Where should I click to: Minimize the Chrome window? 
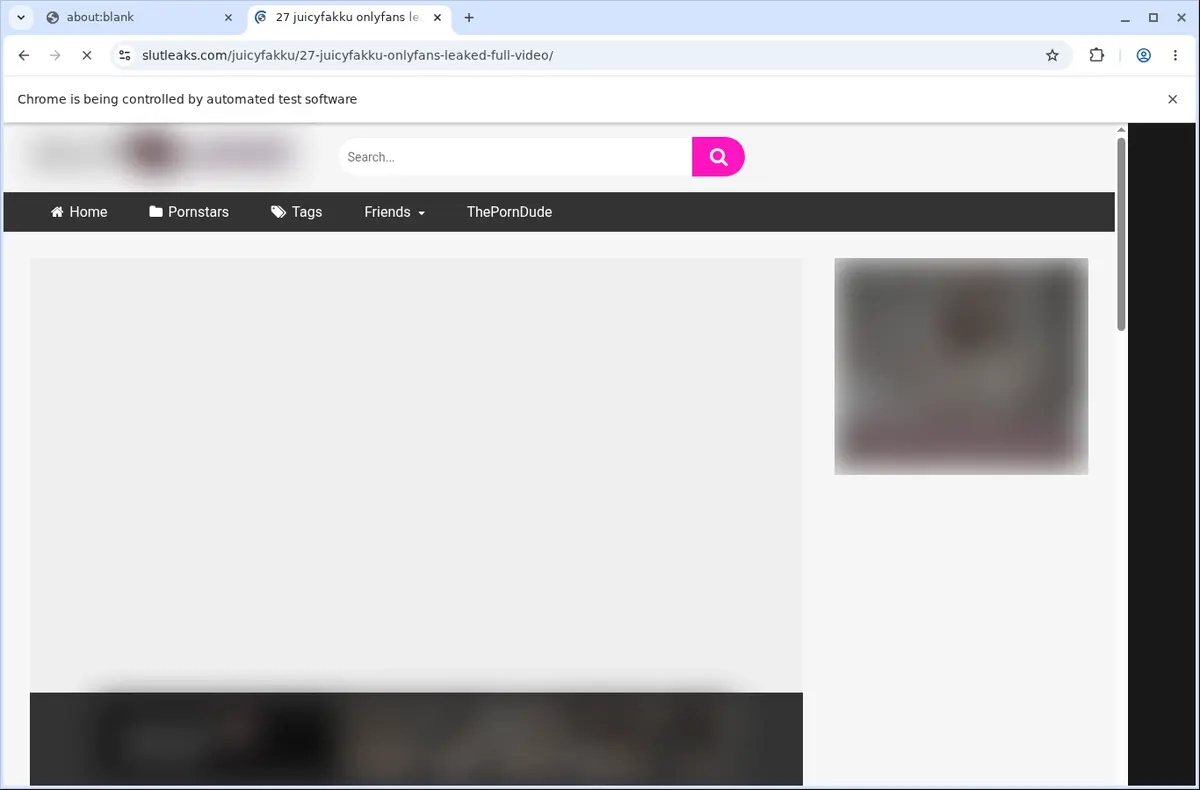tap(1126, 17)
